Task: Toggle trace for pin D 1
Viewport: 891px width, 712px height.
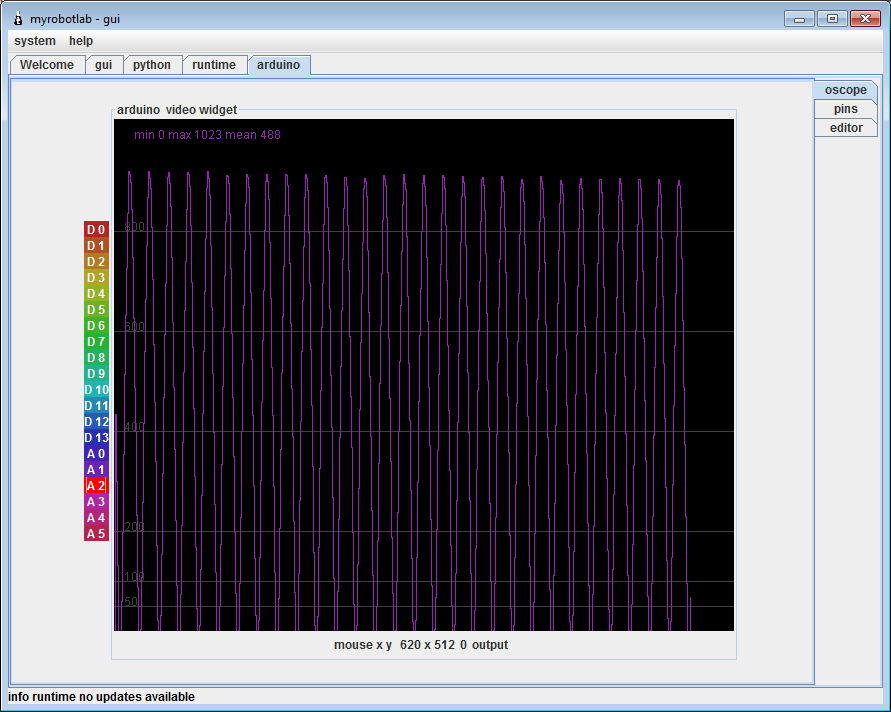Action: coord(97,245)
